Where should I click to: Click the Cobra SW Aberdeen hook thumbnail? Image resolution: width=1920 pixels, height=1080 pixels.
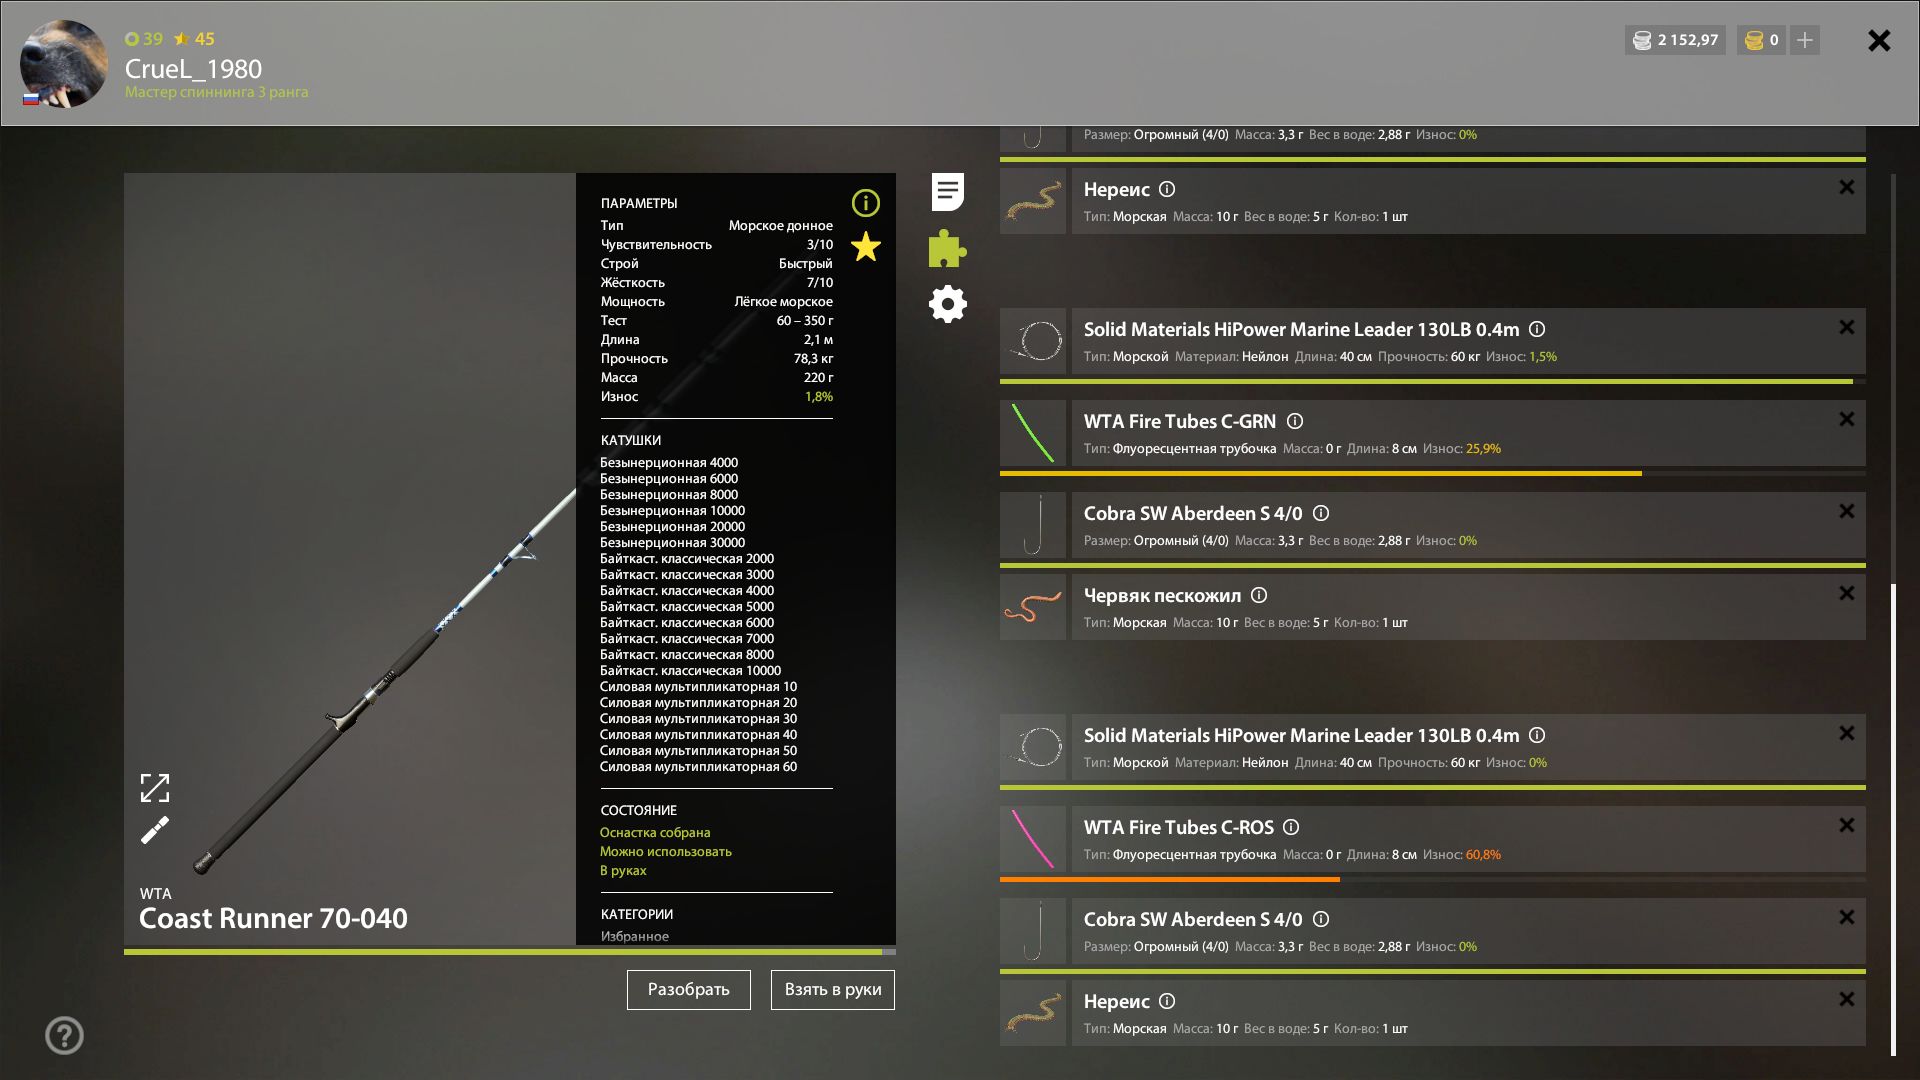1033,525
